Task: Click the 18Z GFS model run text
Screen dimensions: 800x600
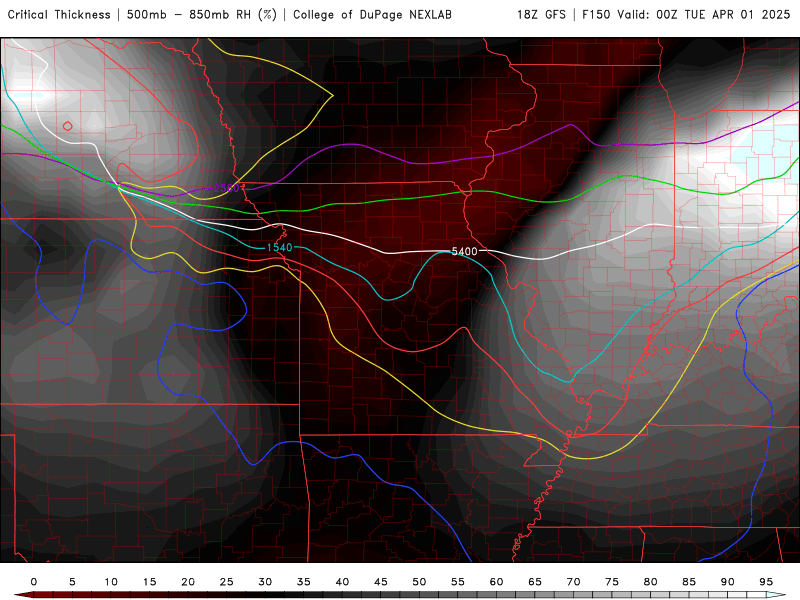Action: (x=541, y=15)
